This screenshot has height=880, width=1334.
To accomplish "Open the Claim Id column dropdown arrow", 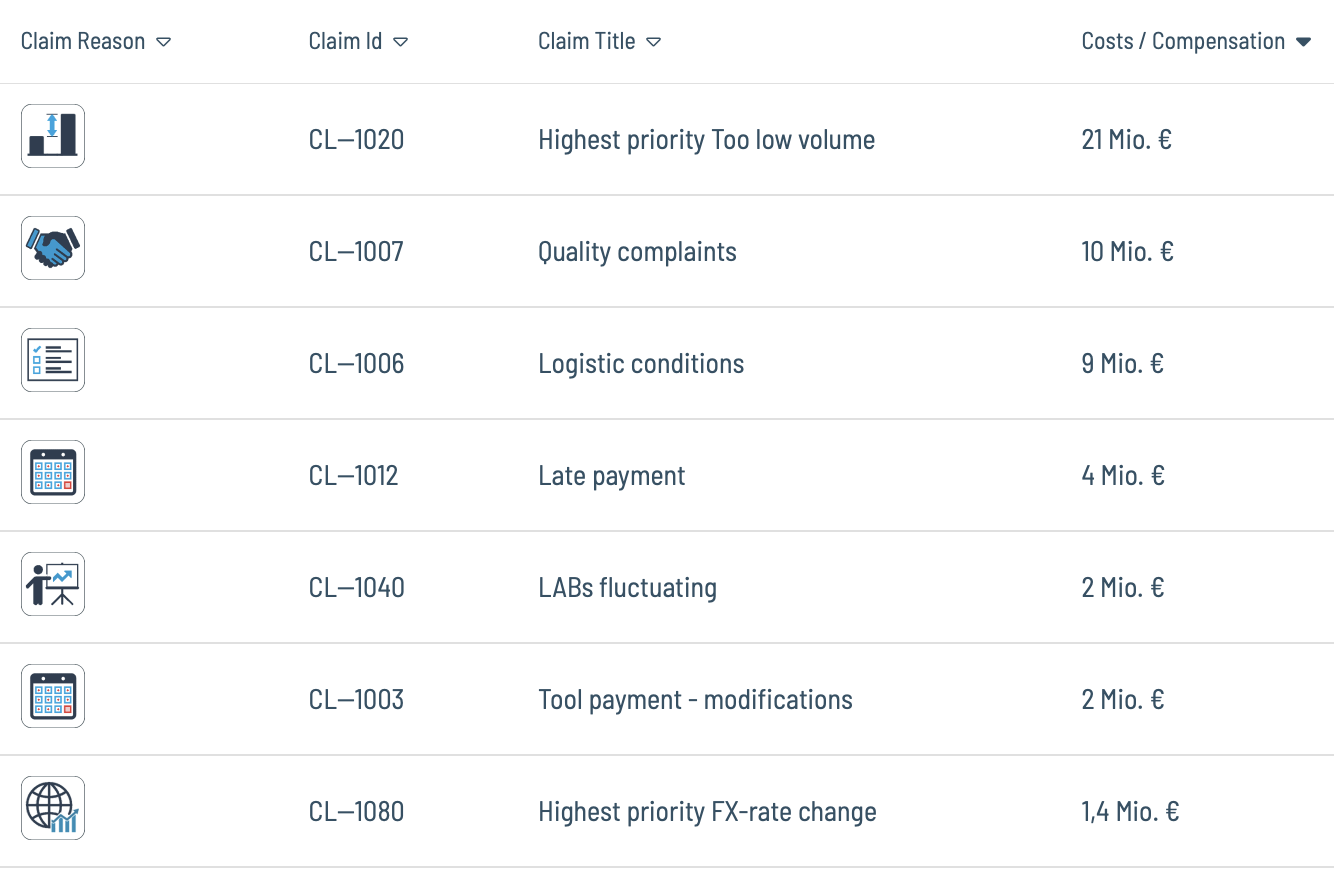I will click(x=400, y=42).
